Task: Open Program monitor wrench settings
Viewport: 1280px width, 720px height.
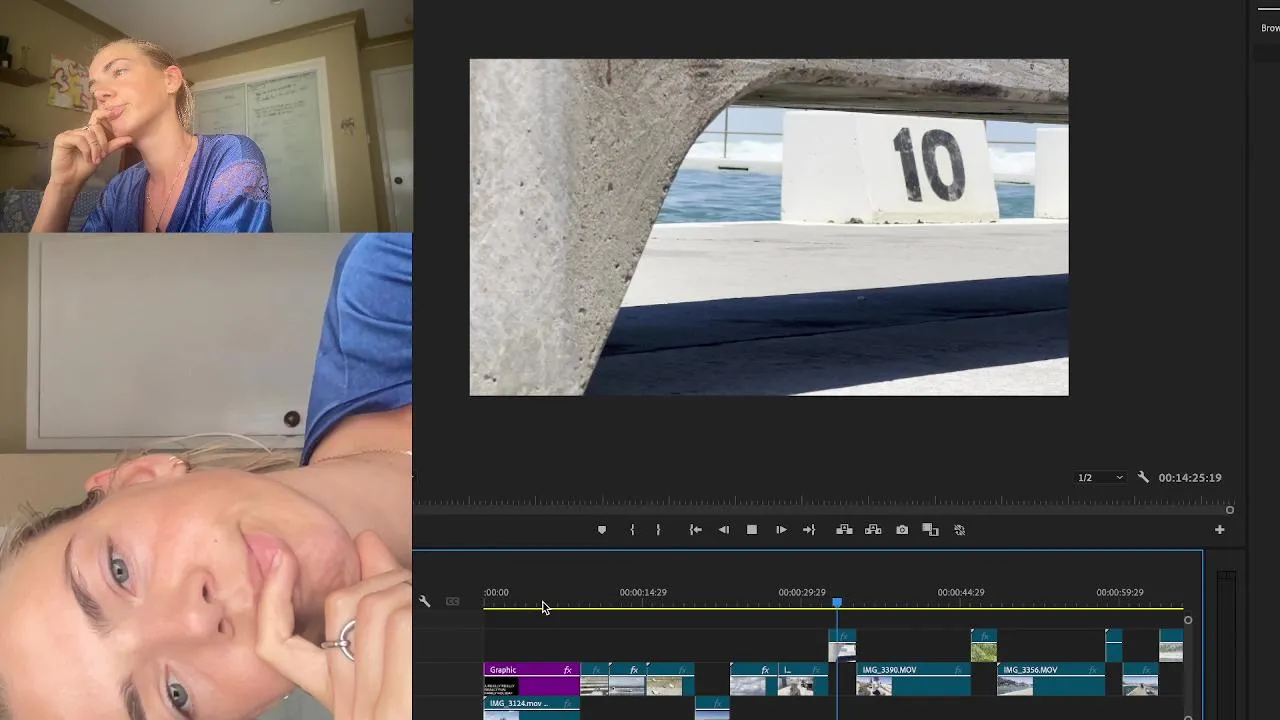Action: [1143, 478]
